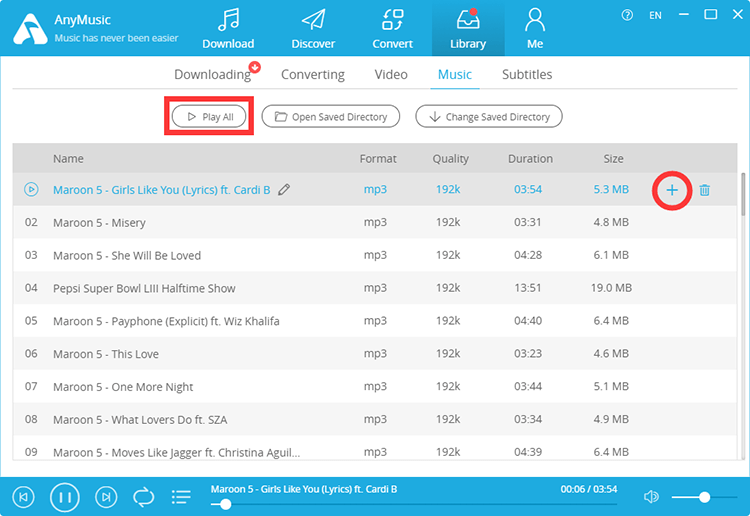Open the Library section
Screen dimensions: 750x516
point(468,29)
